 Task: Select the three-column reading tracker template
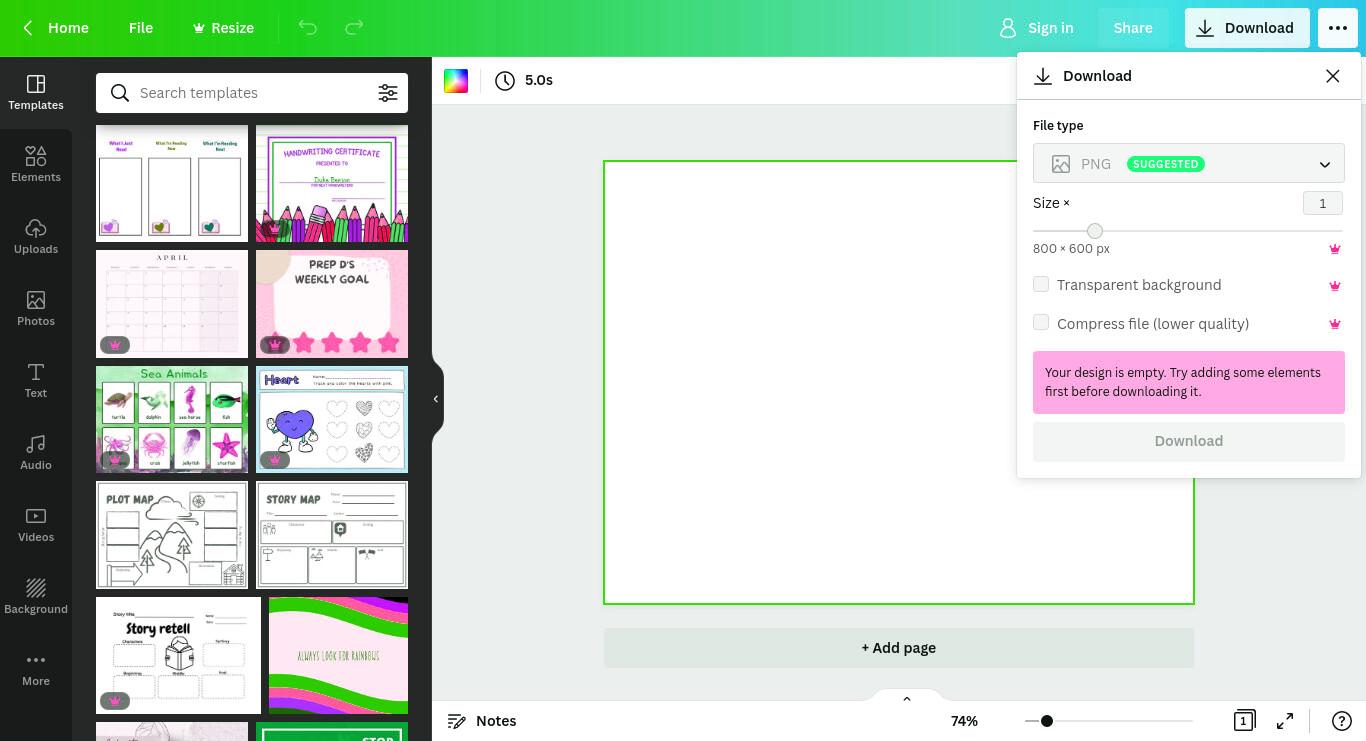[172, 183]
